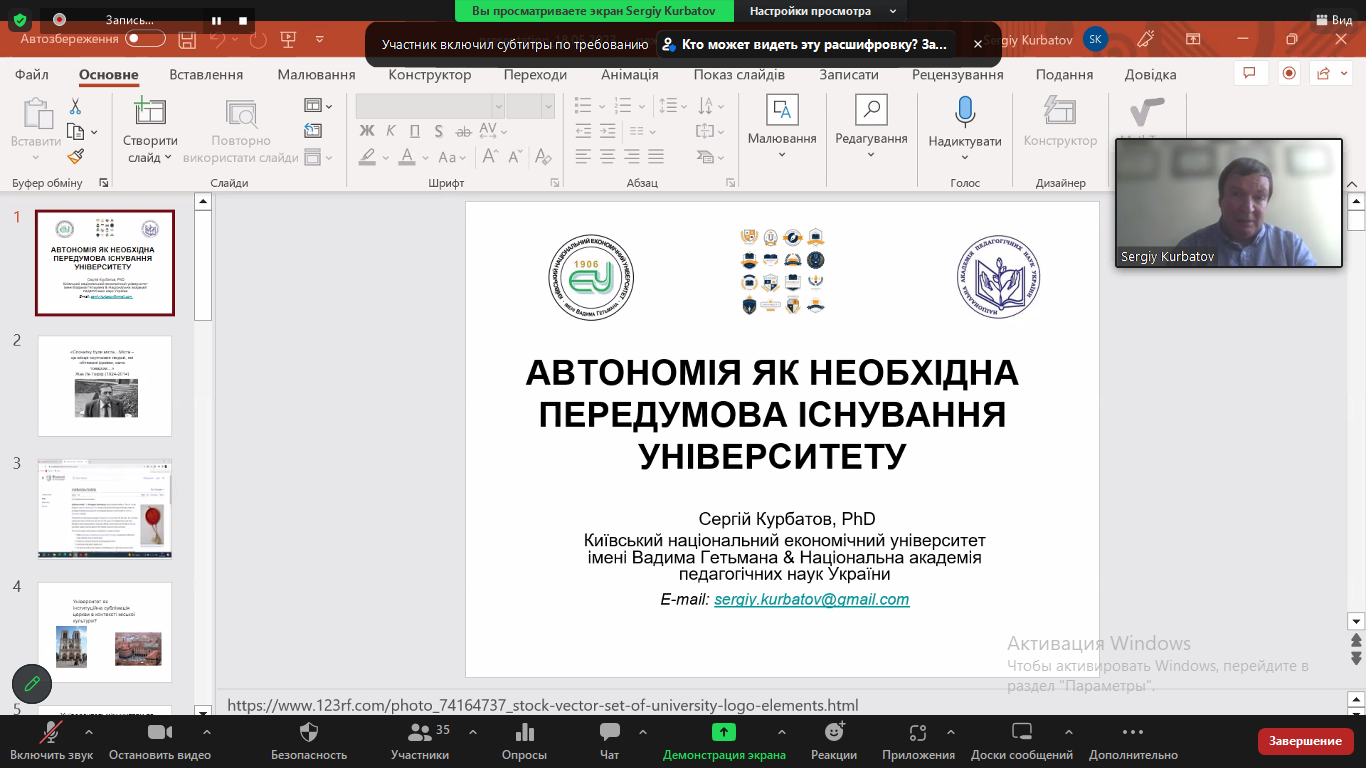Switch to Вставлення tab

(x=206, y=75)
